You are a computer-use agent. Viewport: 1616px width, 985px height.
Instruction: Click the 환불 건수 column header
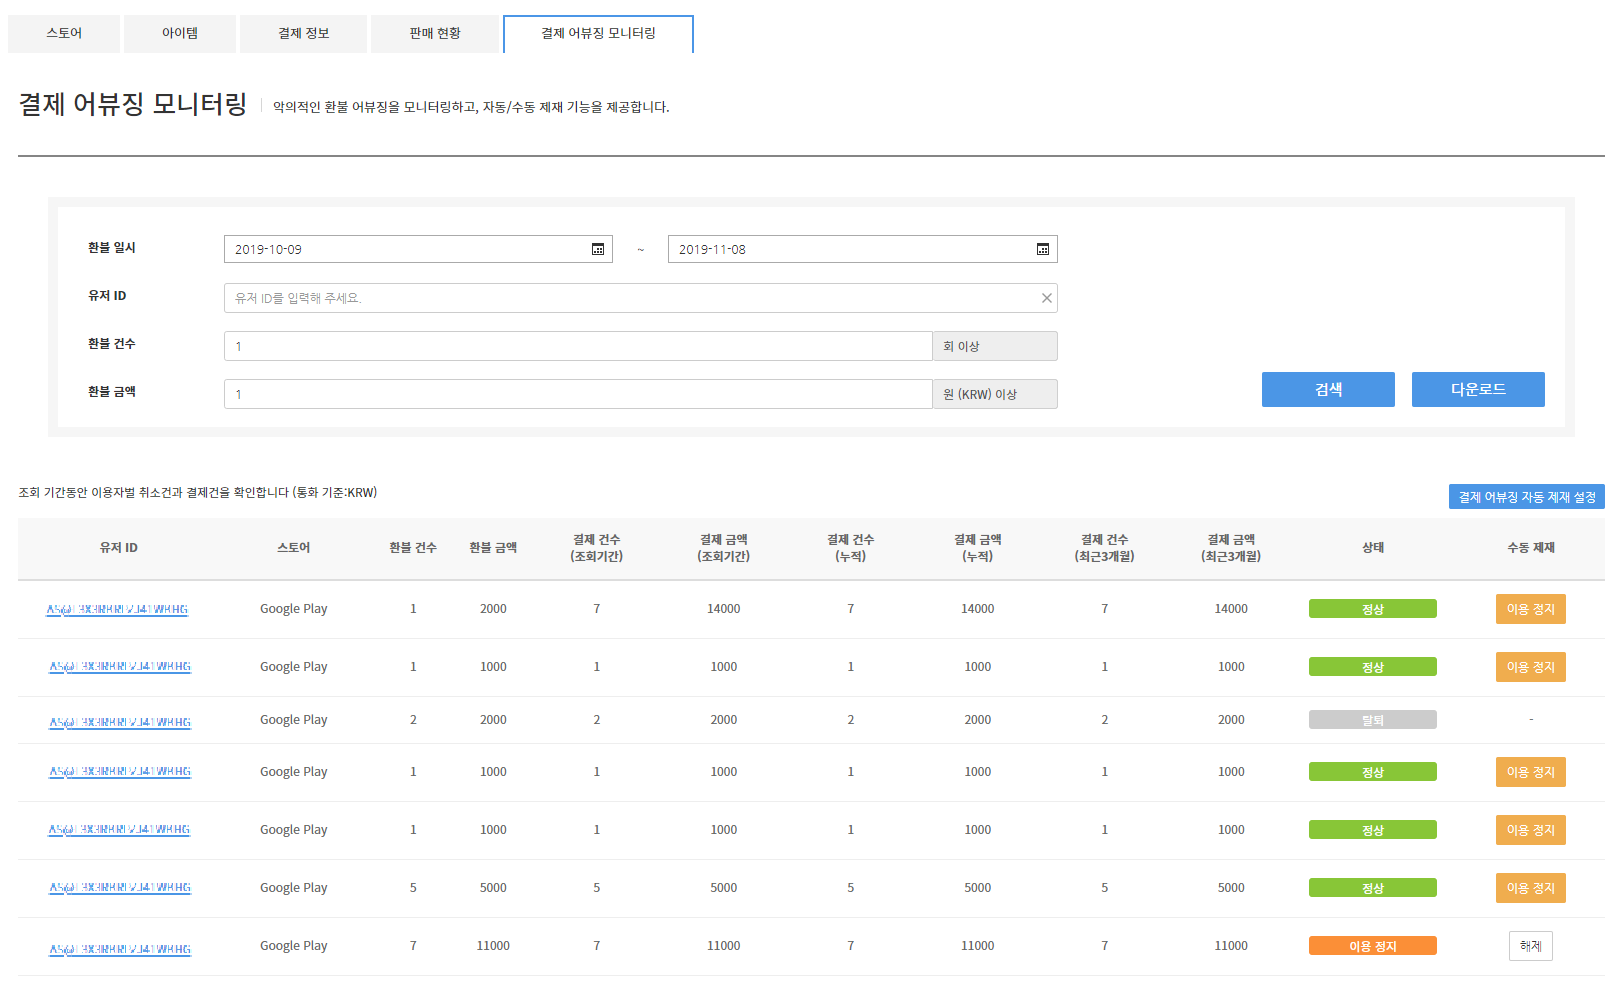point(413,548)
